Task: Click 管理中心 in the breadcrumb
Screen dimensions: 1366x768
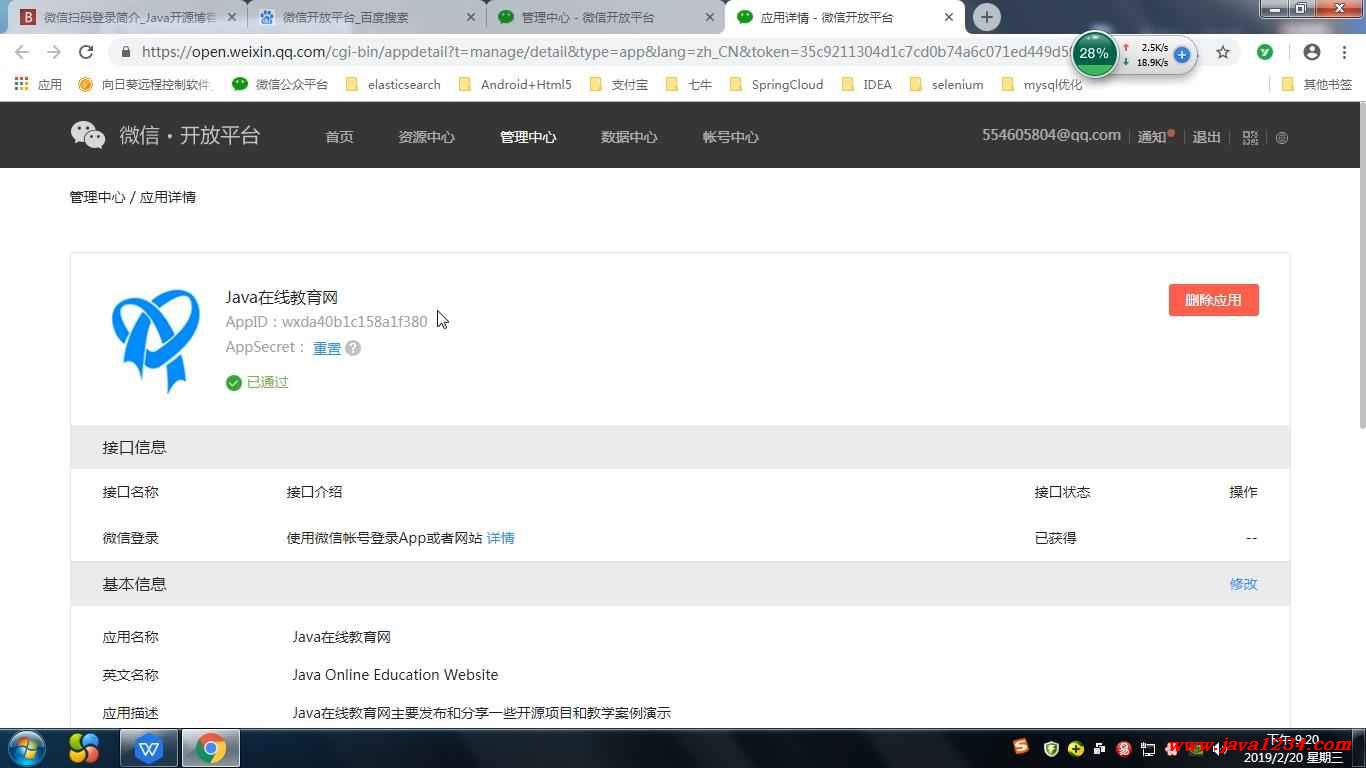Action: coord(97,197)
